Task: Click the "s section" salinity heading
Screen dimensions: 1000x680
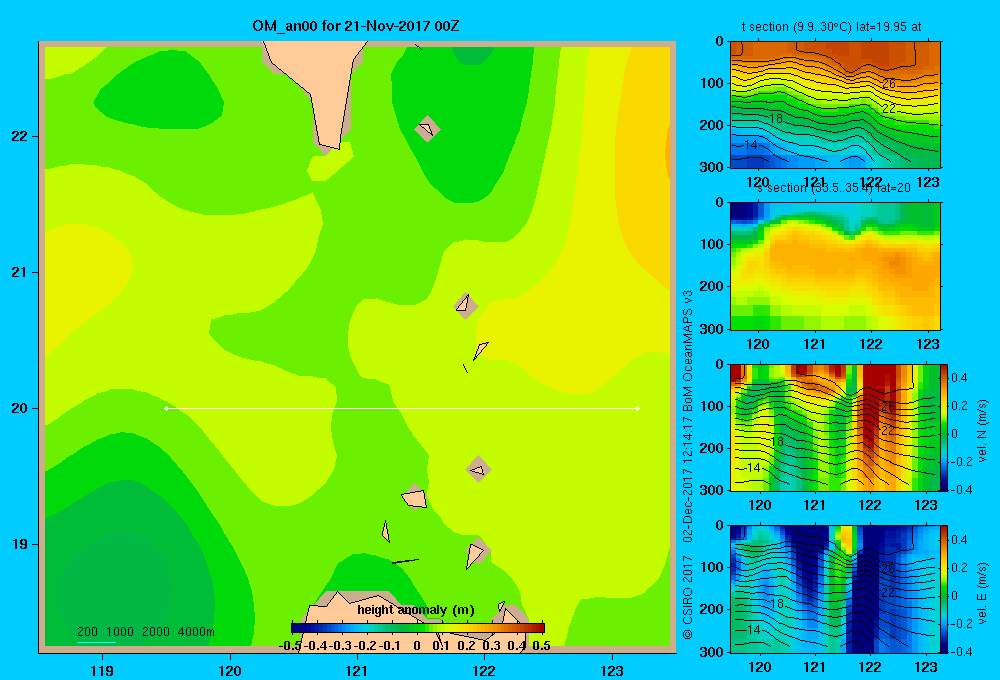Action: point(833,188)
